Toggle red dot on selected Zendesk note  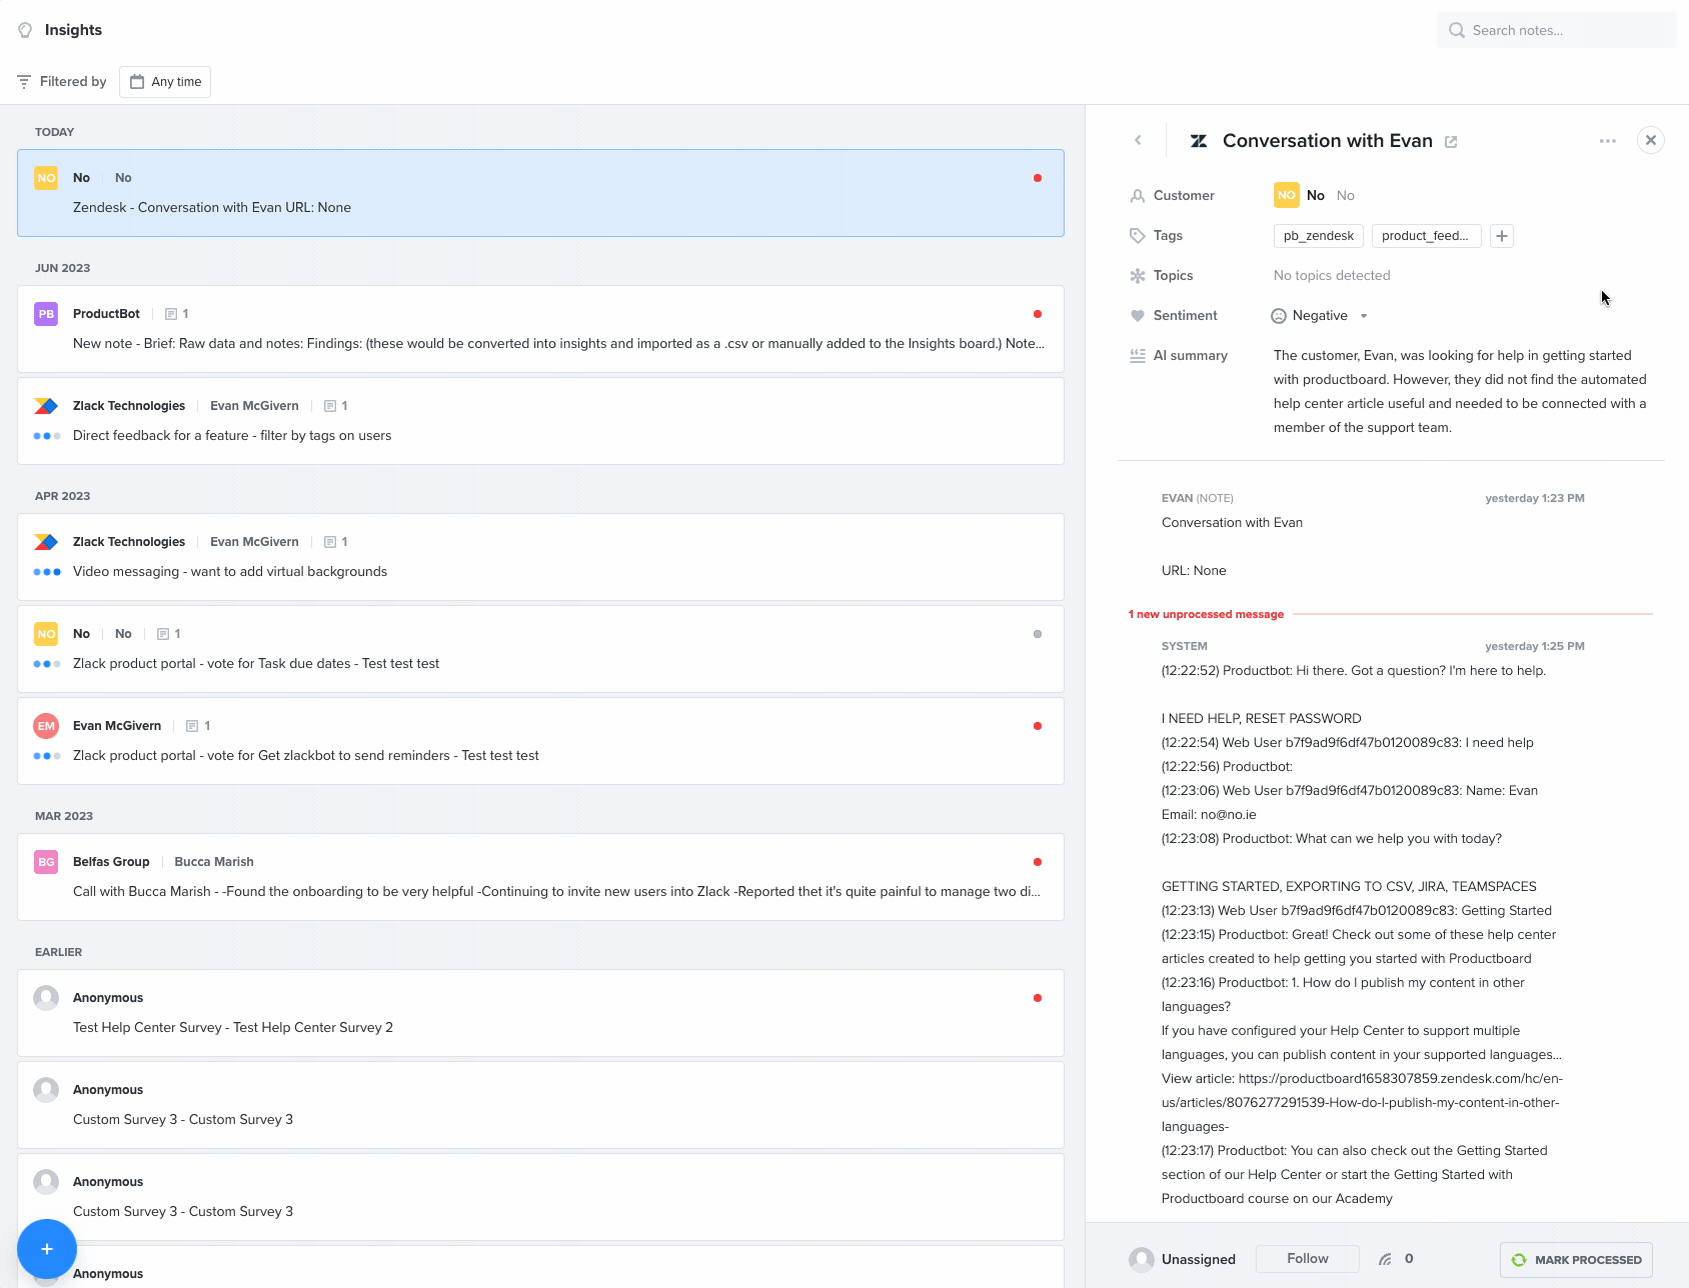1037,178
